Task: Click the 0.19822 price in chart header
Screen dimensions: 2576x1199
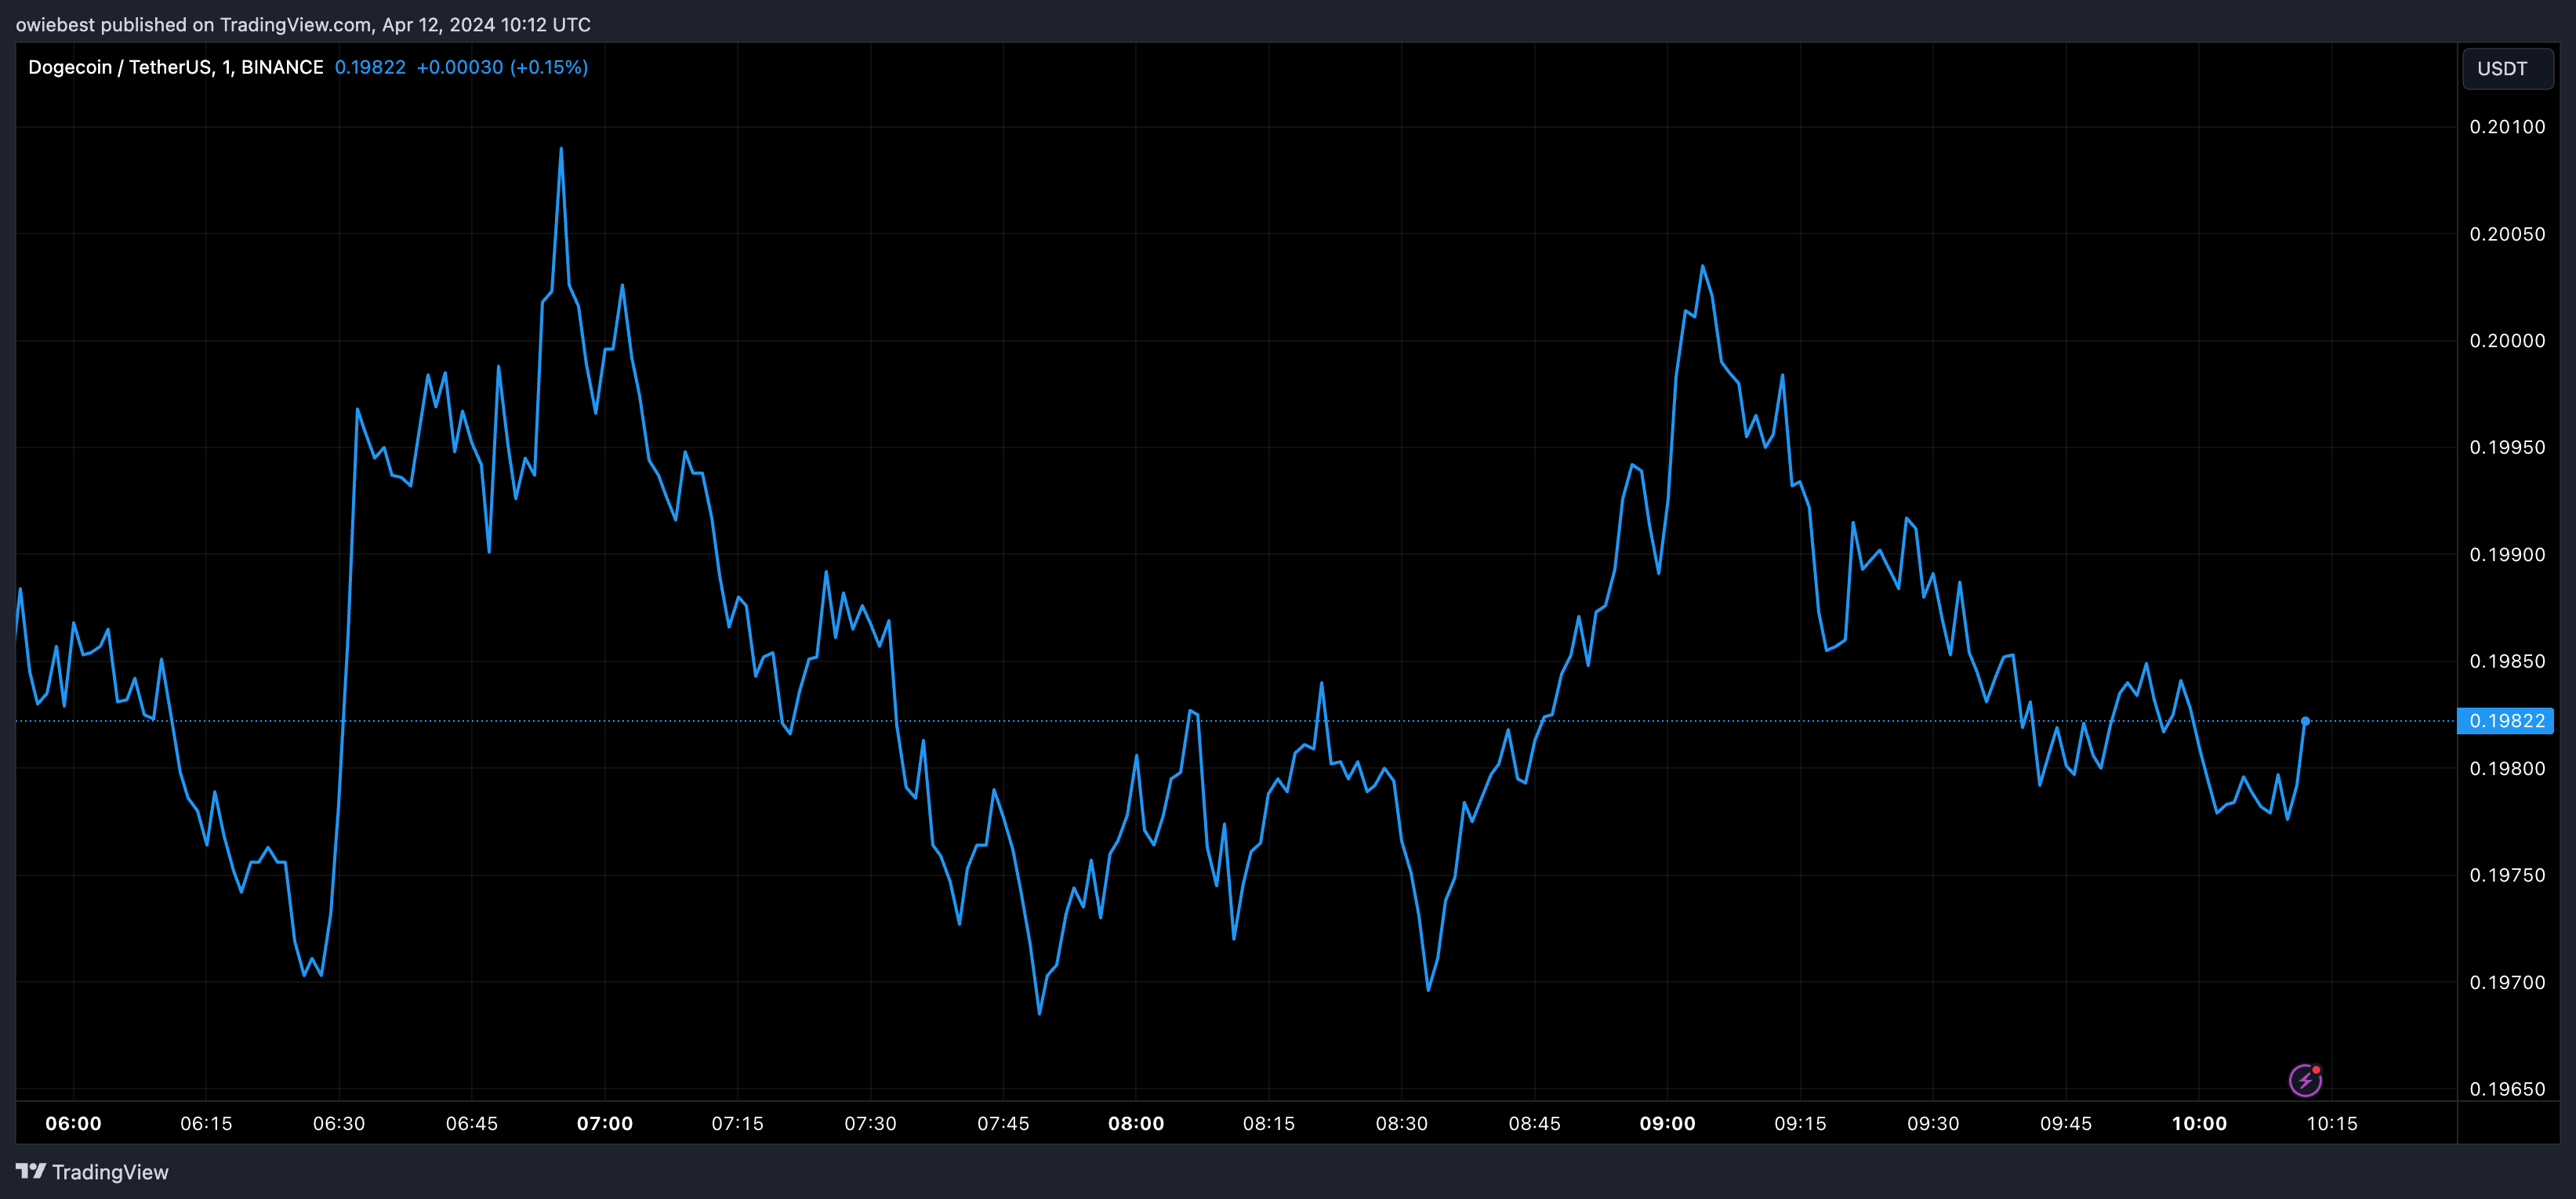Action: [370, 67]
